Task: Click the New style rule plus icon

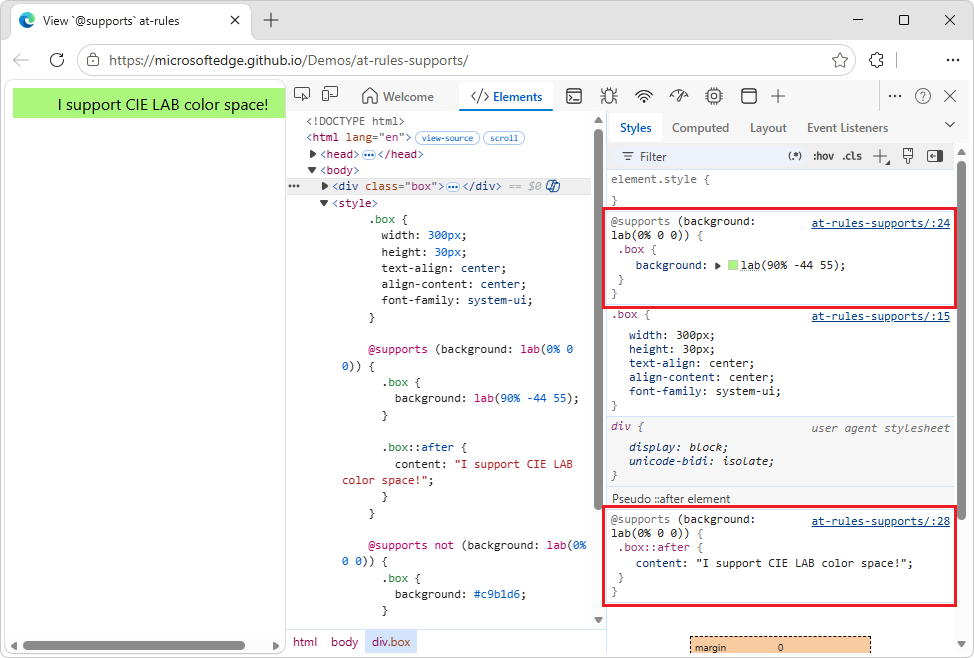Action: [x=880, y=157]
